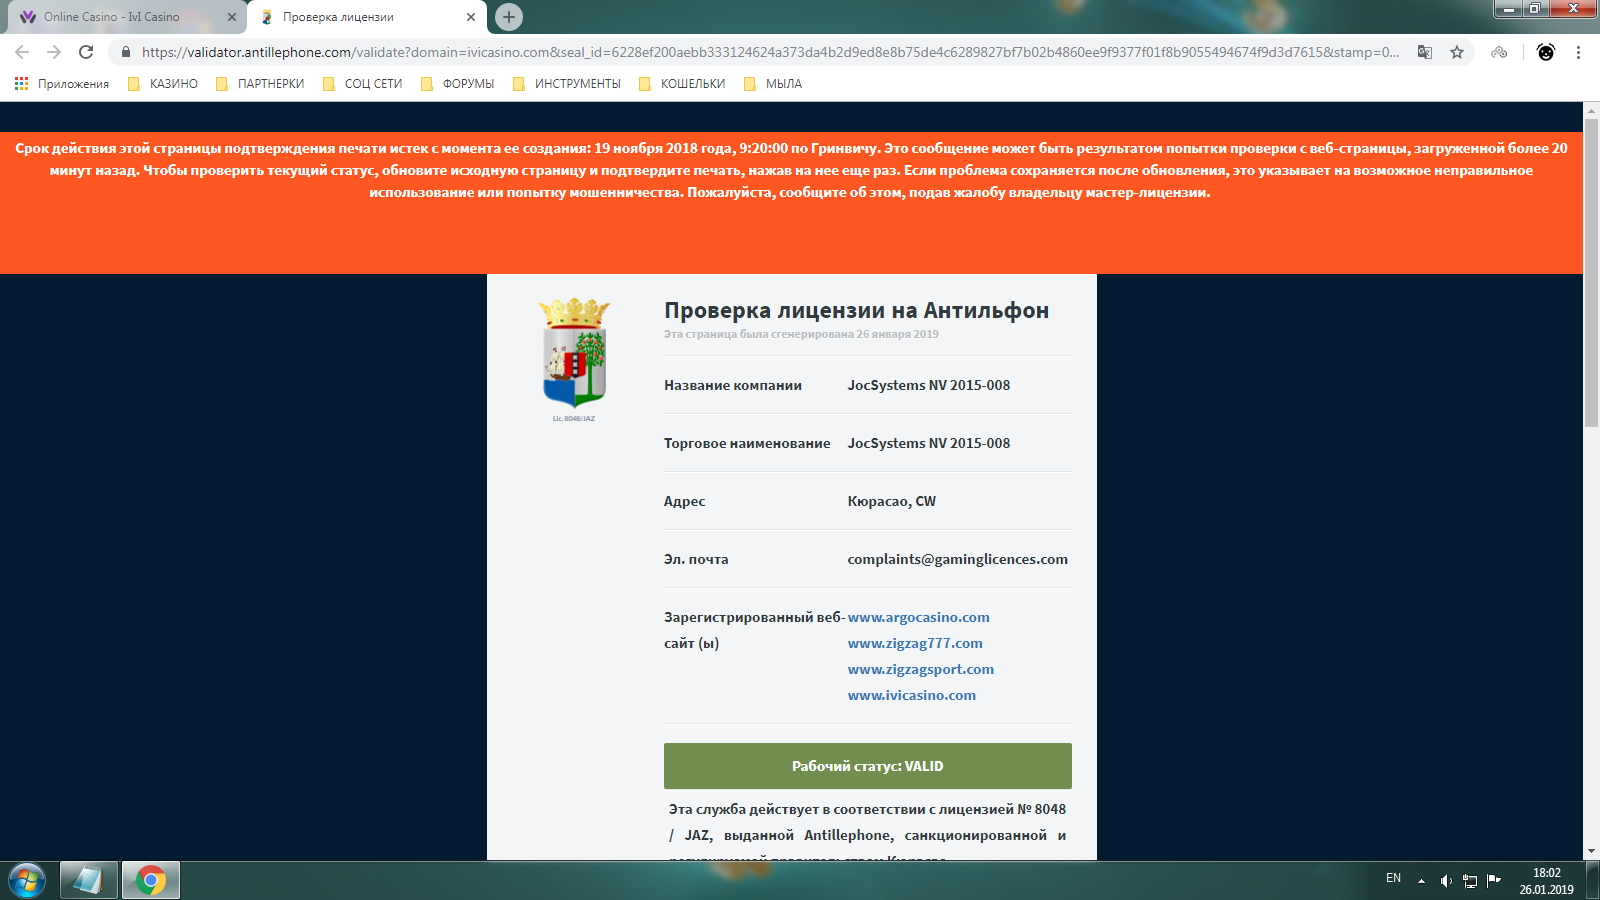Open the clock showing 18:02
The image size is (1600, 900).
1546,881
